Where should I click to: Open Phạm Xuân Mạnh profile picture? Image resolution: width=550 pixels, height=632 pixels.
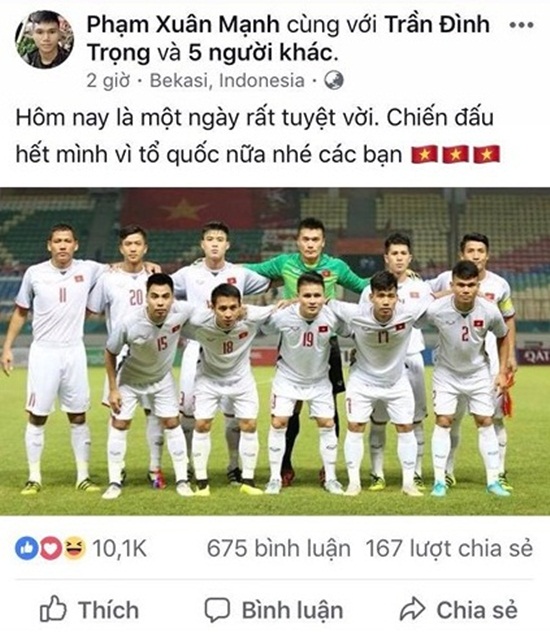[44, 39]
